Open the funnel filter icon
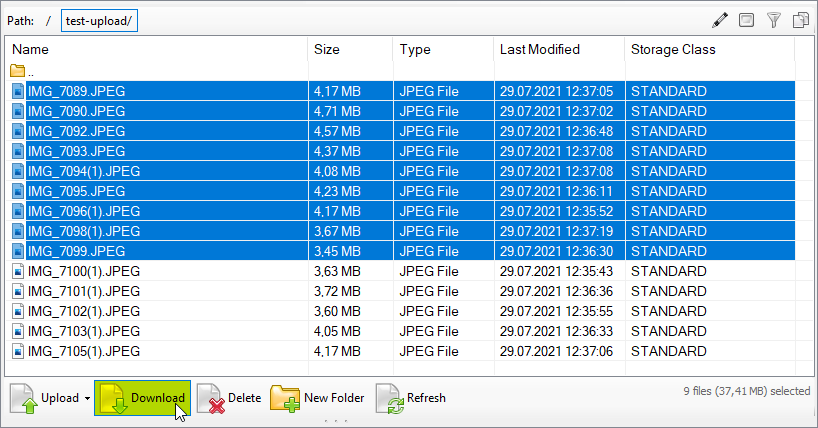The image size is (818, 428). (774, 20)
